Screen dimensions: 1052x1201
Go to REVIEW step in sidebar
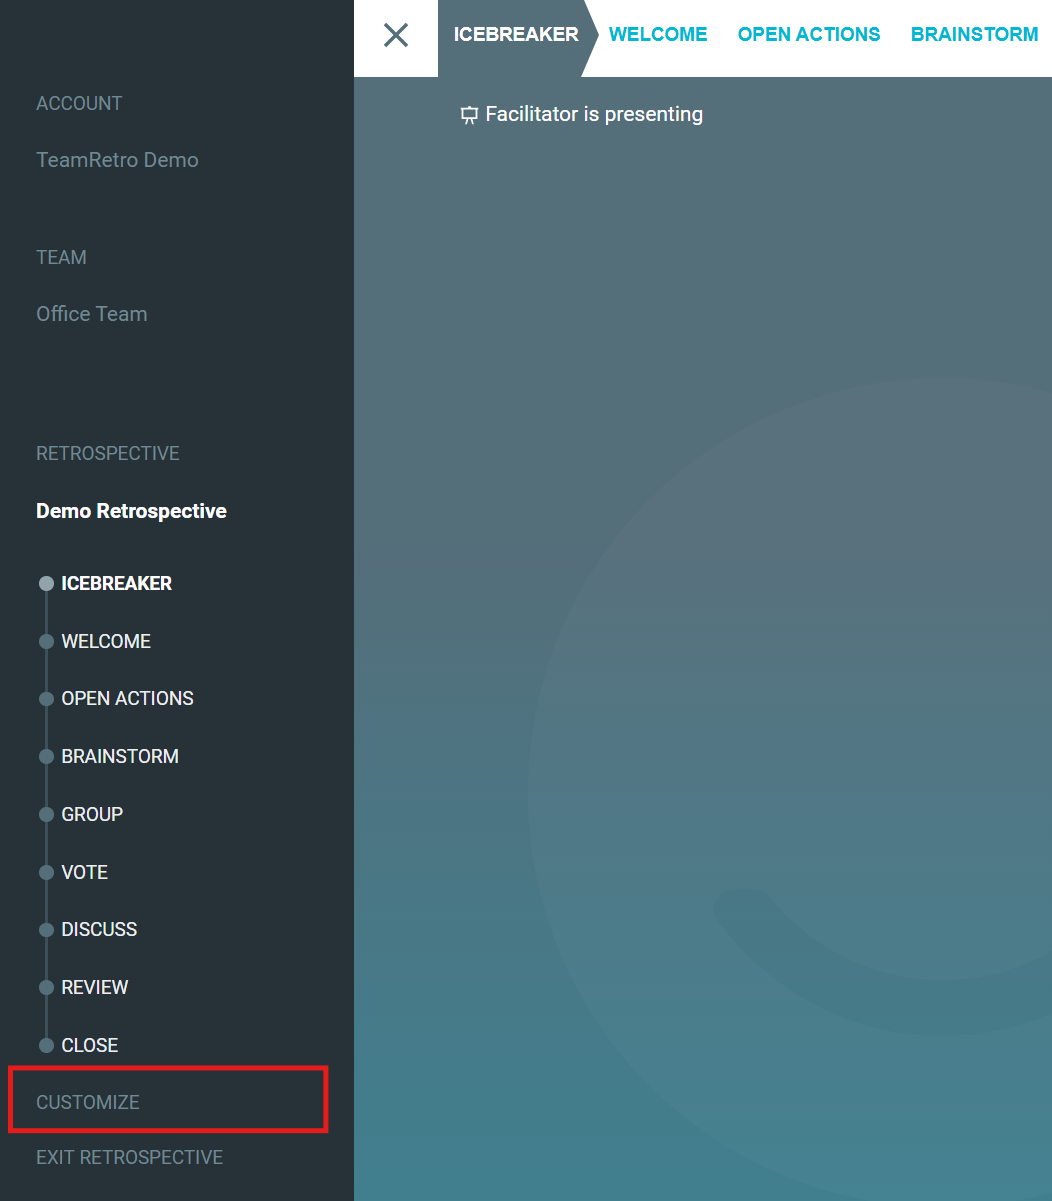(x=95, y=987)
